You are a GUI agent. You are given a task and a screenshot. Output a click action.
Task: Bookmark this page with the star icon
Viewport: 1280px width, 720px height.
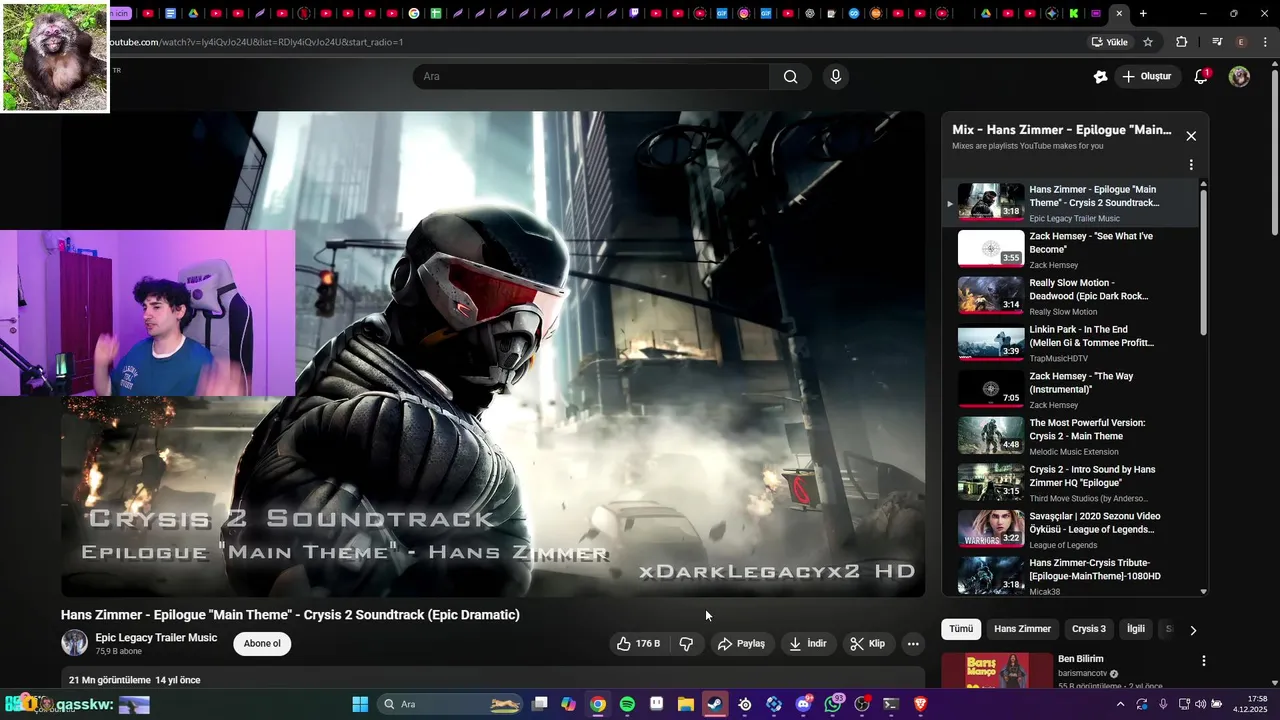coord(1148,42)
